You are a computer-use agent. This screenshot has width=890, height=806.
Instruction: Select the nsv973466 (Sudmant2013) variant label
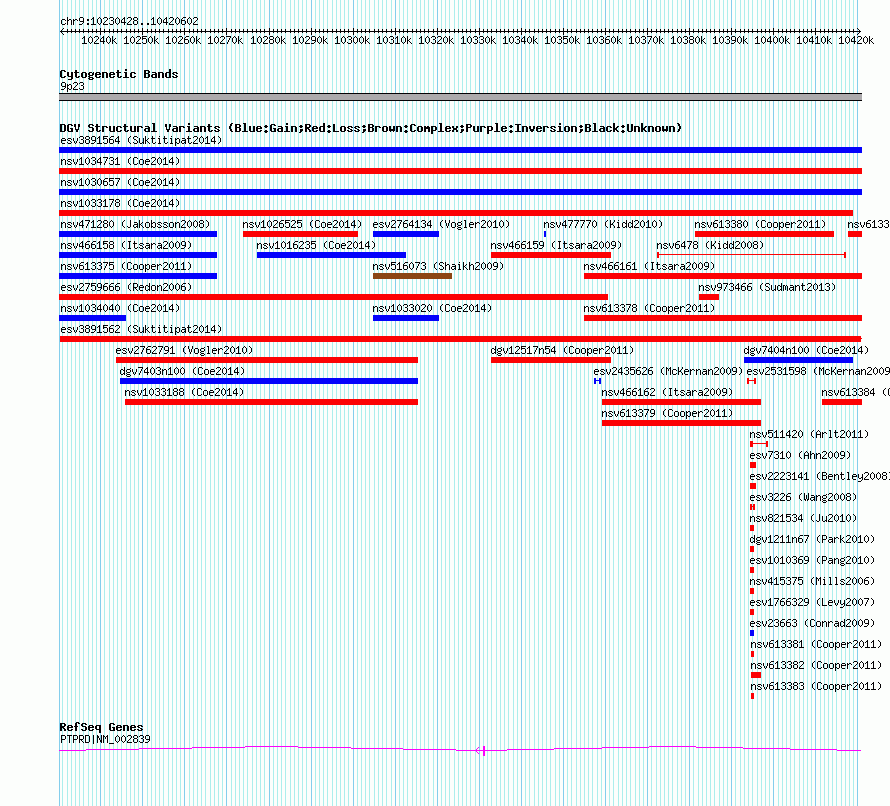tap(767, 287)
